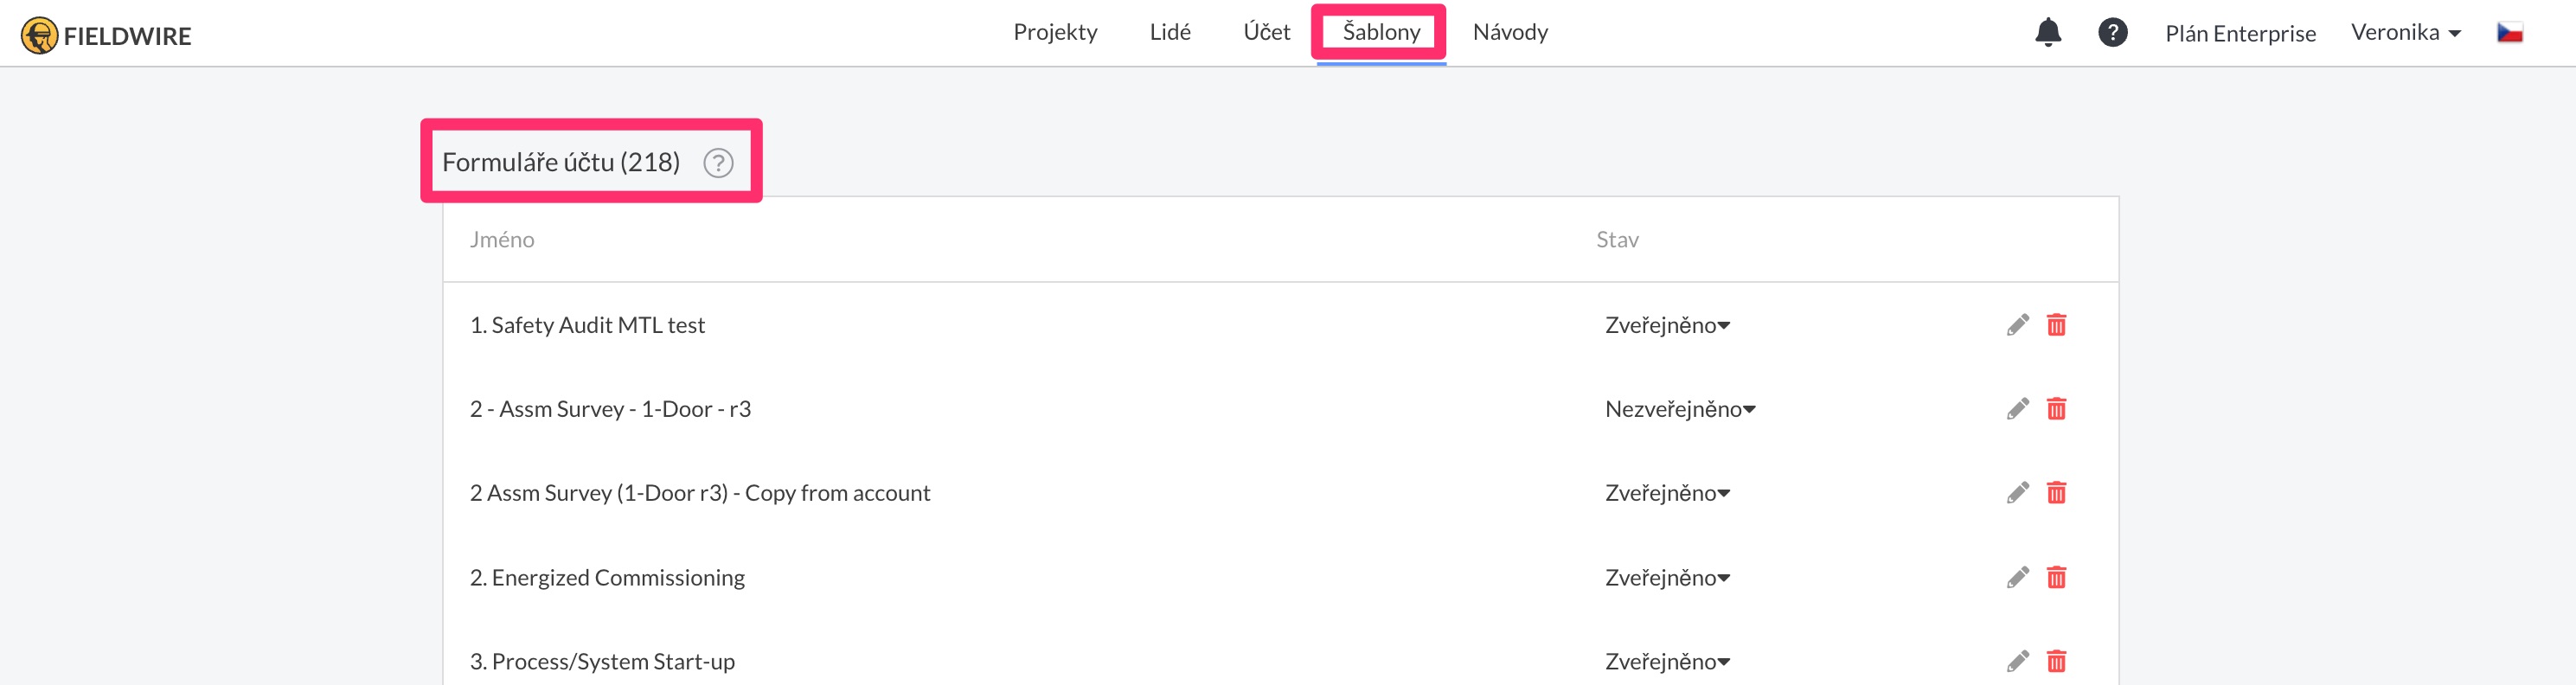Click the Czech flag language icon
The height and width of the screenshot is (685, 2576).
[2509, 33]
